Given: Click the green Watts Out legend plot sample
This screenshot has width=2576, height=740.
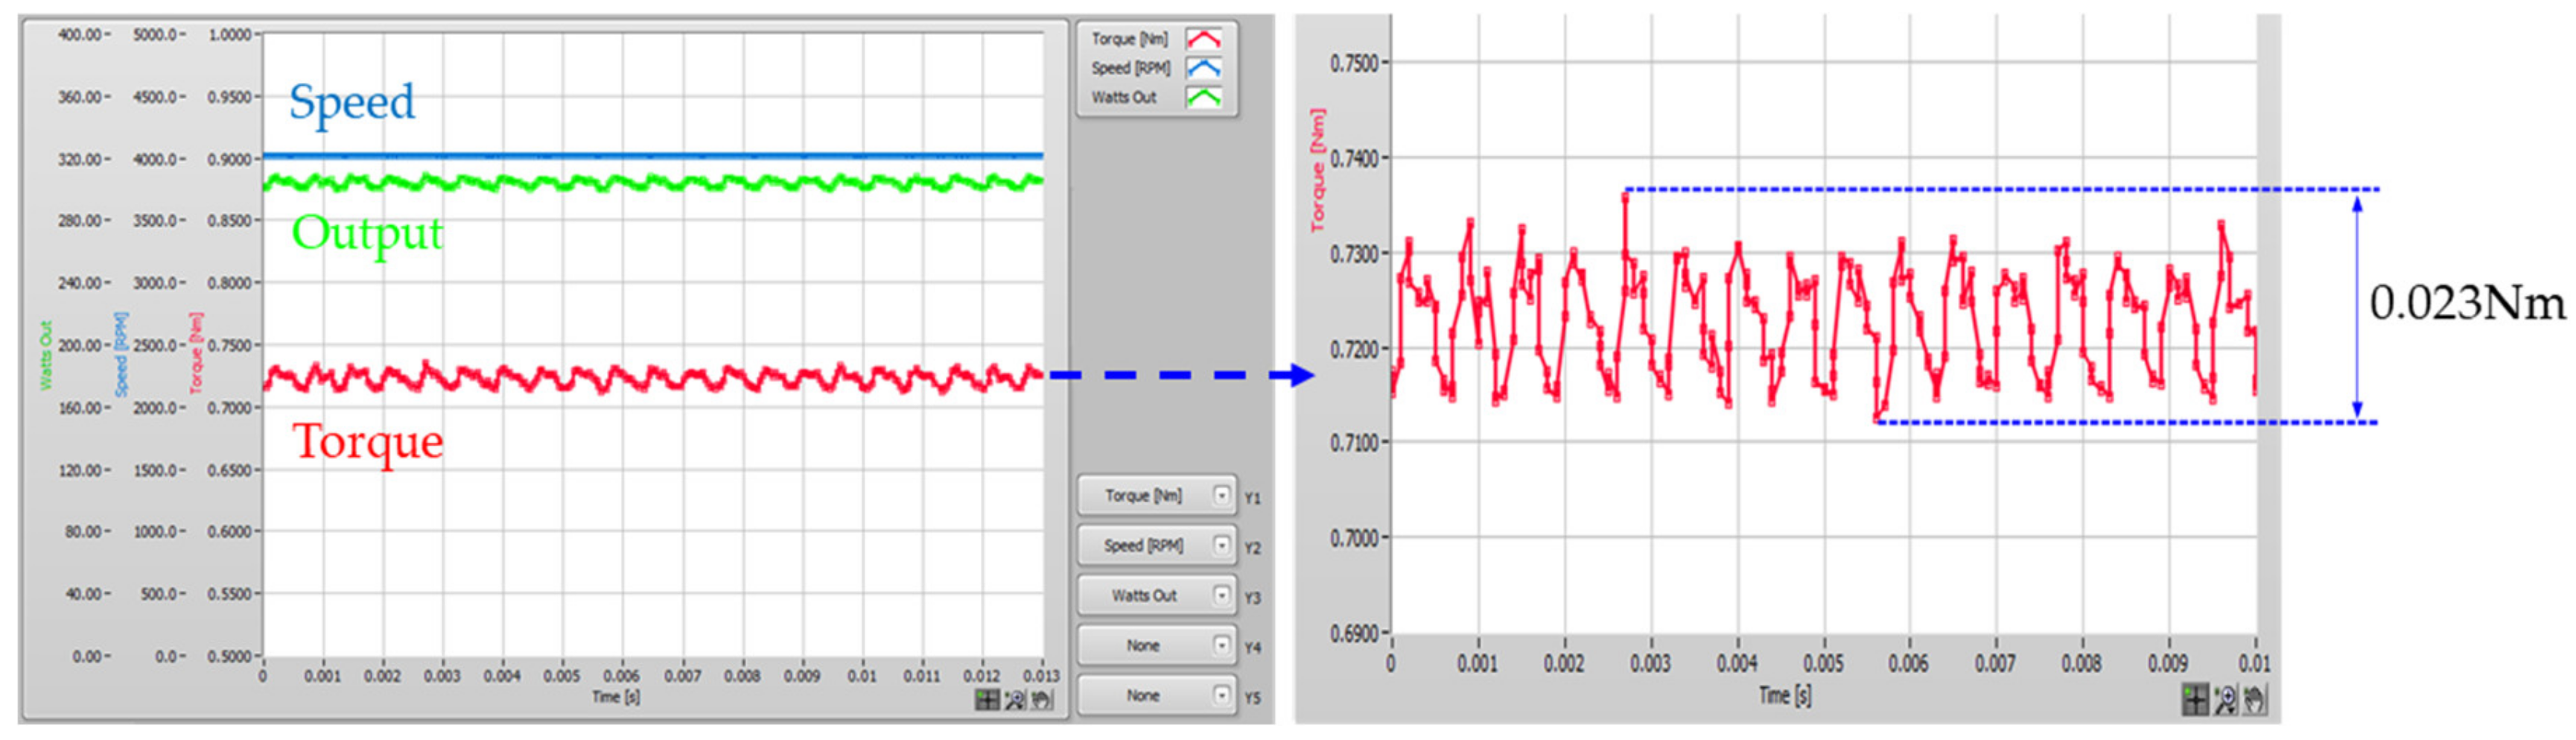Looking at the screenshot, I should [x=1203, y=97].
